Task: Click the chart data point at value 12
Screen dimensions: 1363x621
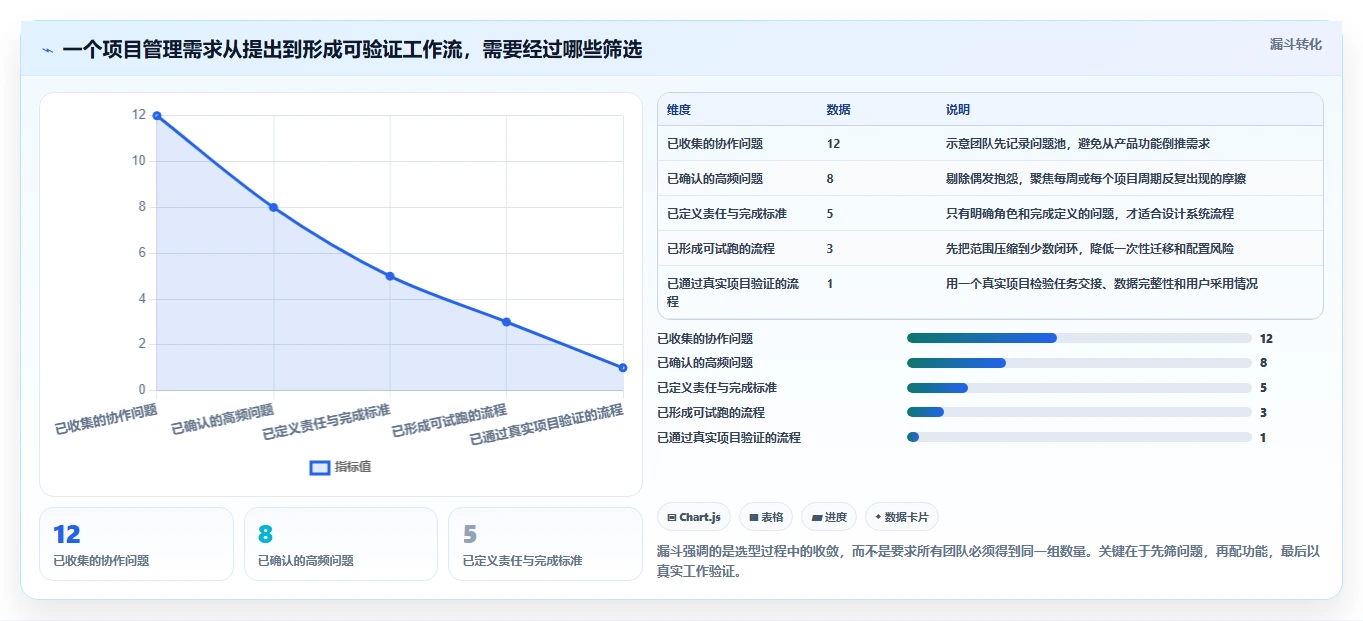Action: pos(157,116)
